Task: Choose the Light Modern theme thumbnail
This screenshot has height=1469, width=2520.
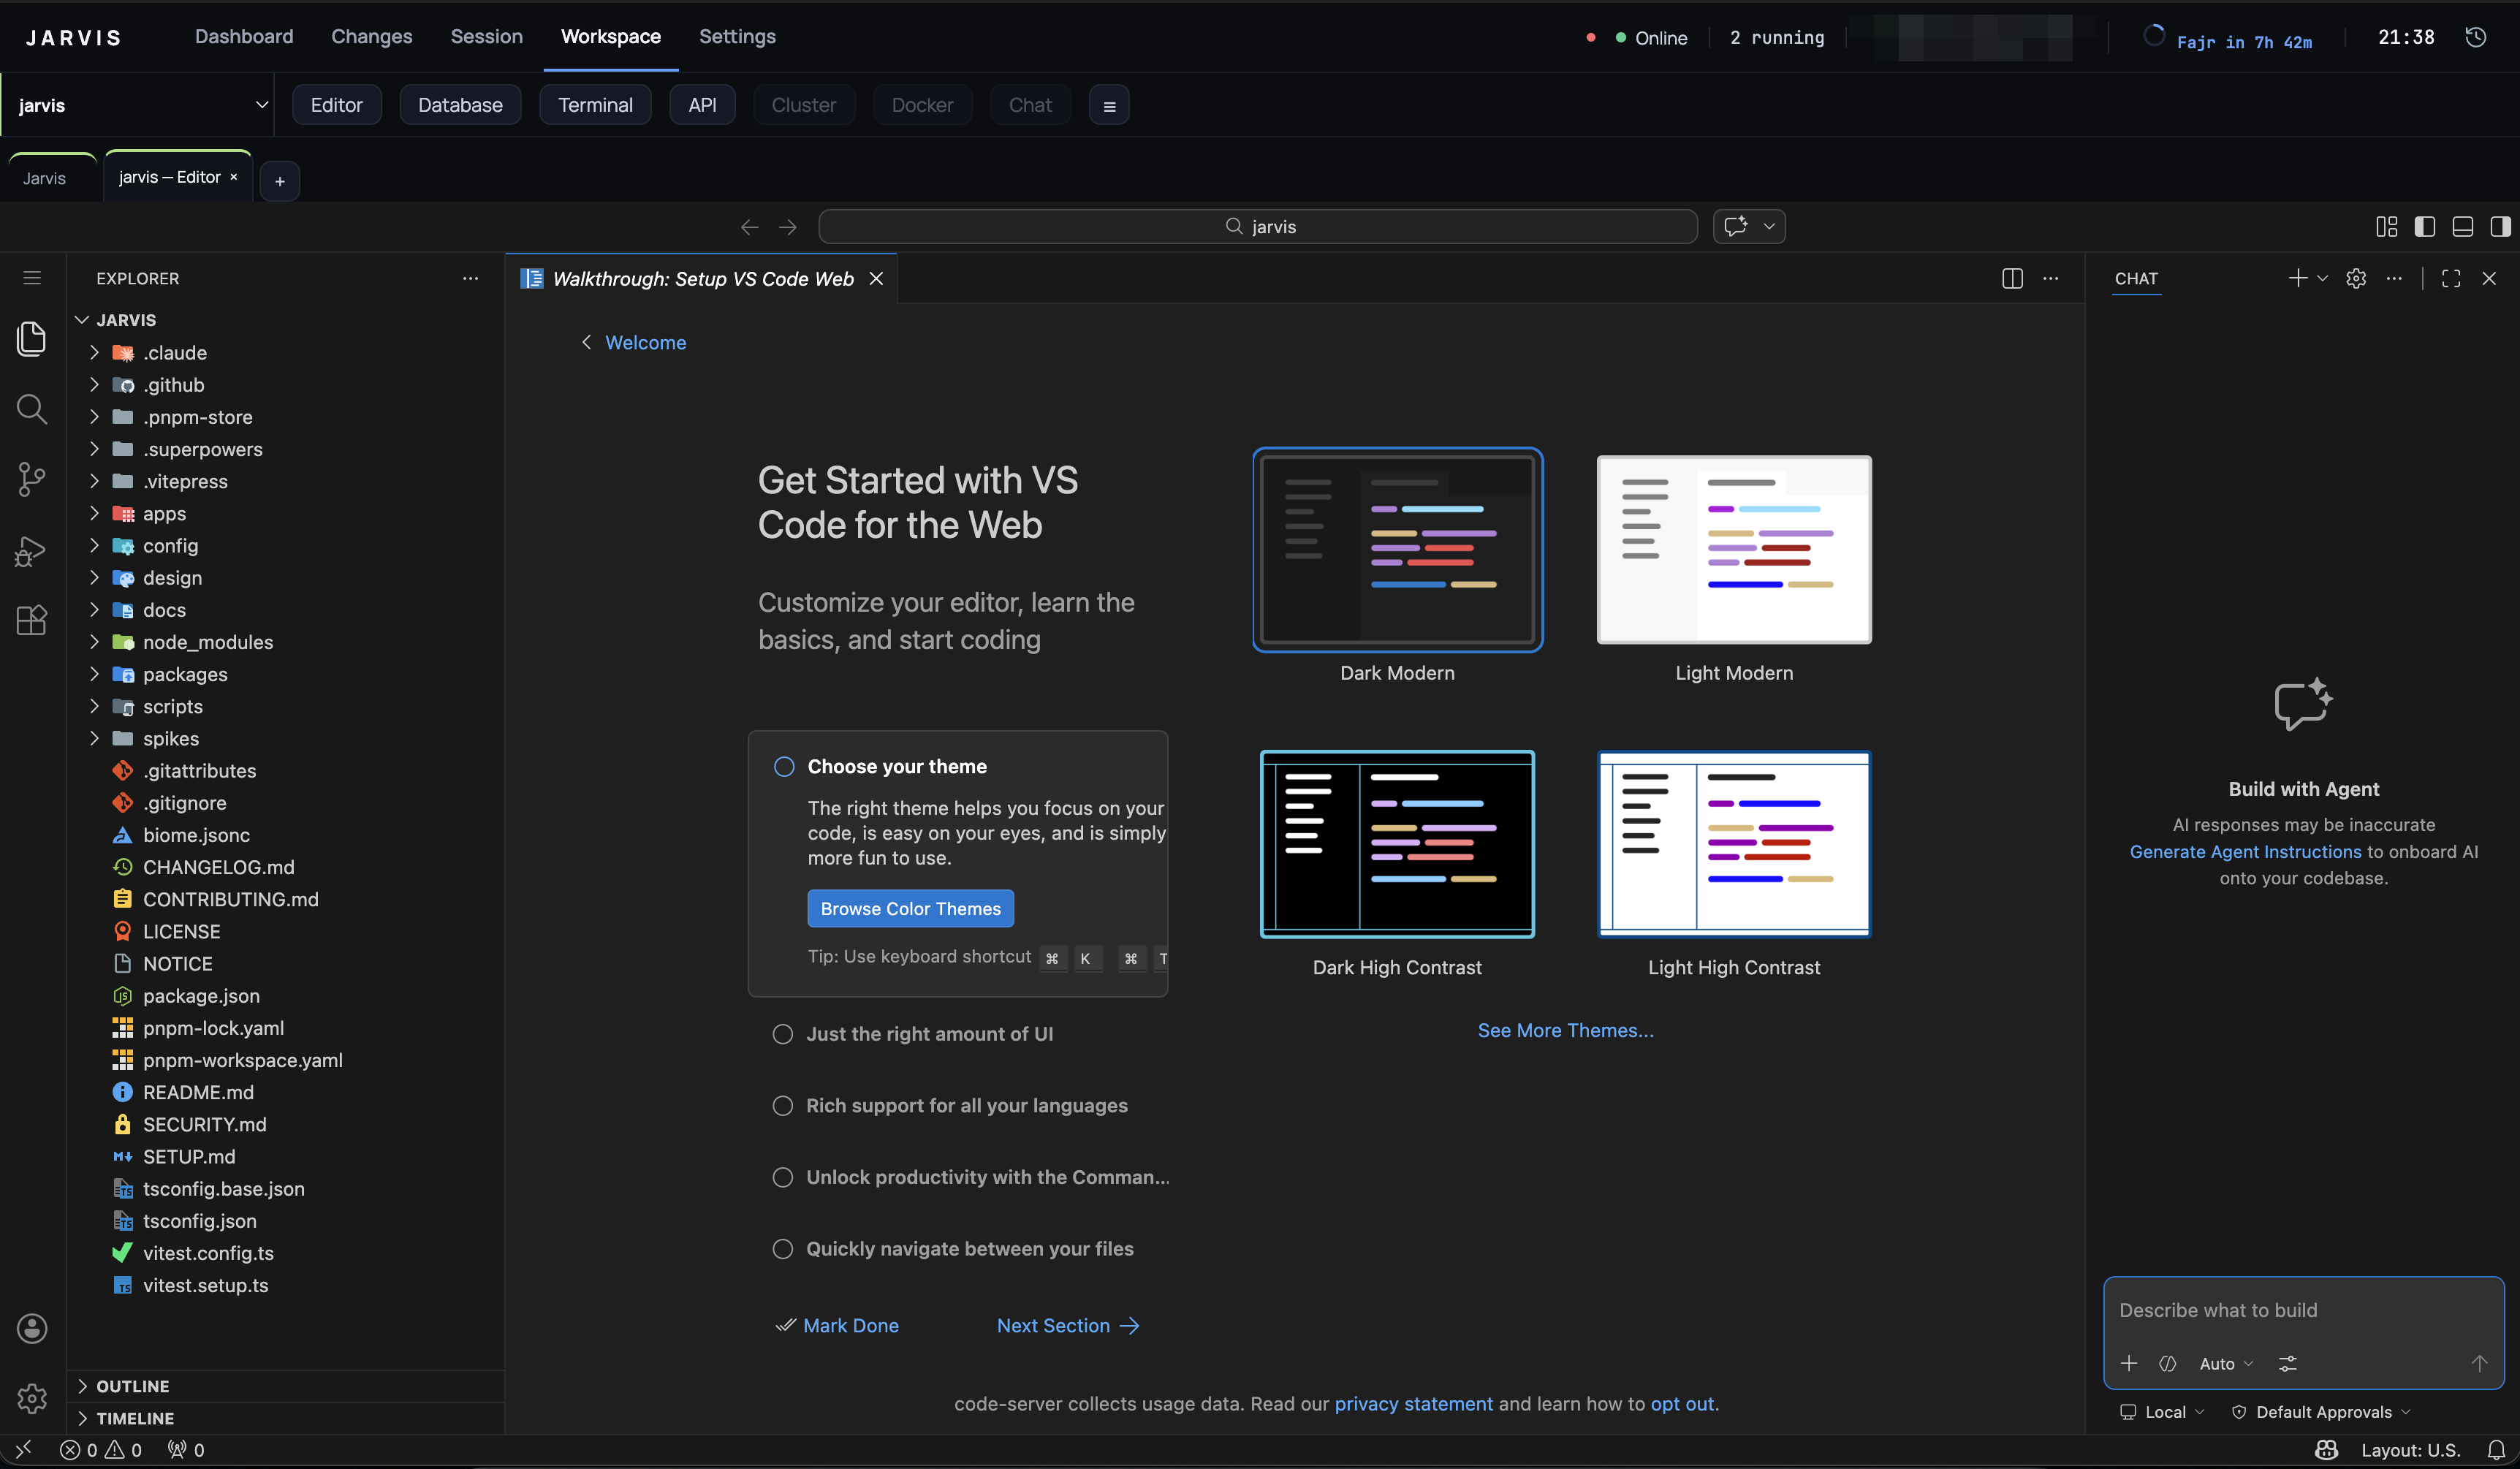Action: (1734, 549)
